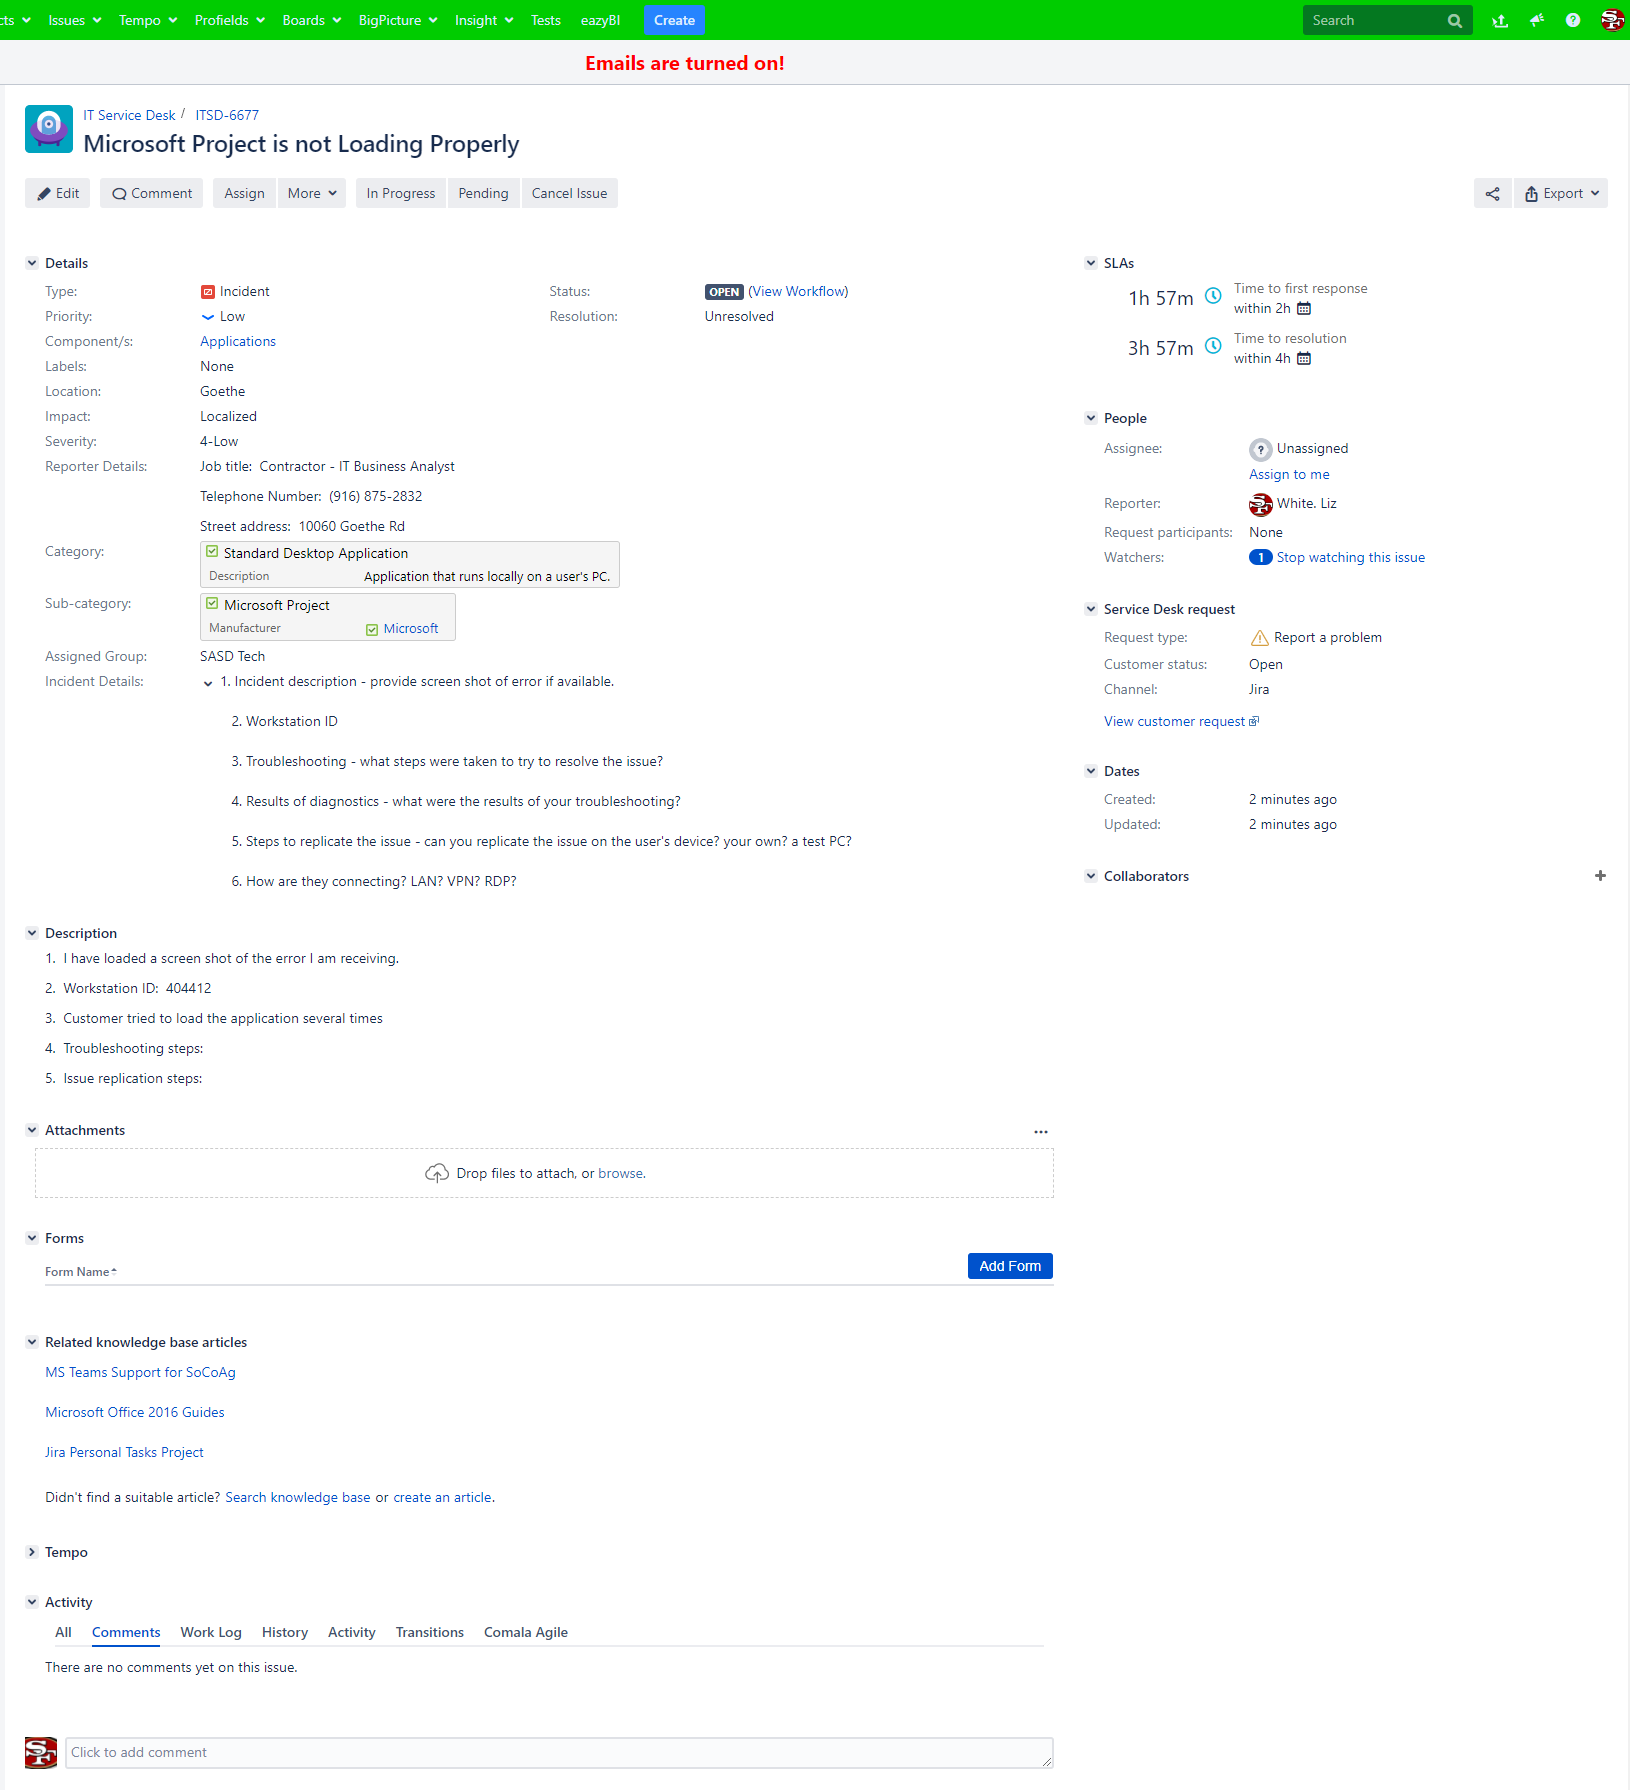Open the Tempo top menu
Viewport: 1630px width, 1790px height.
coord(148,20)
